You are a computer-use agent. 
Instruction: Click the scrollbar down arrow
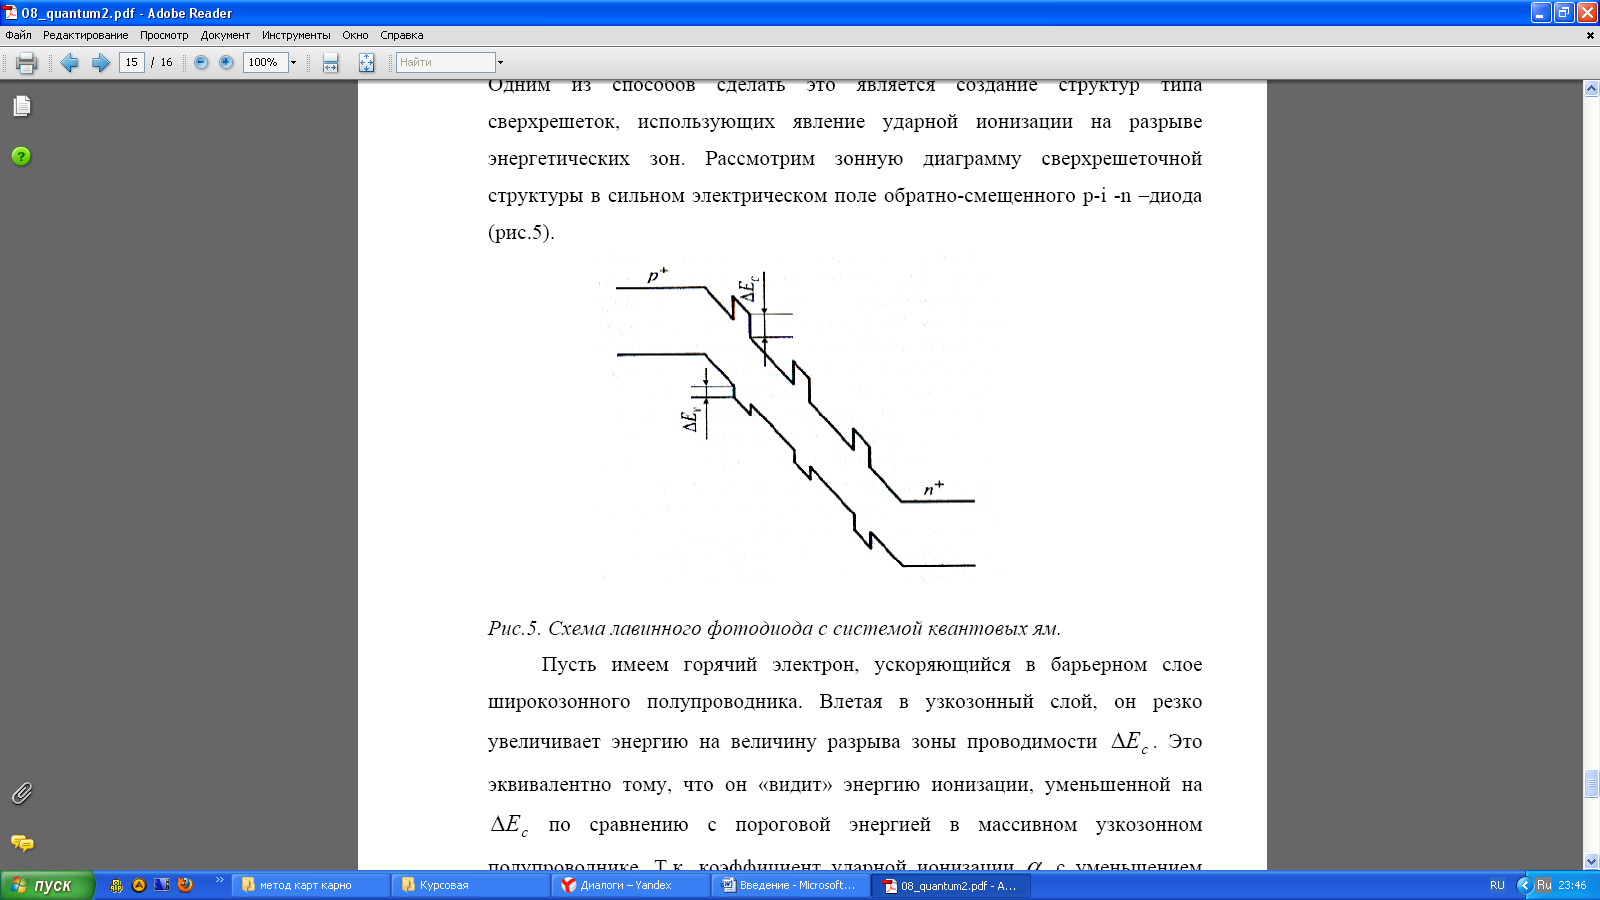[x=1591, y=861]
